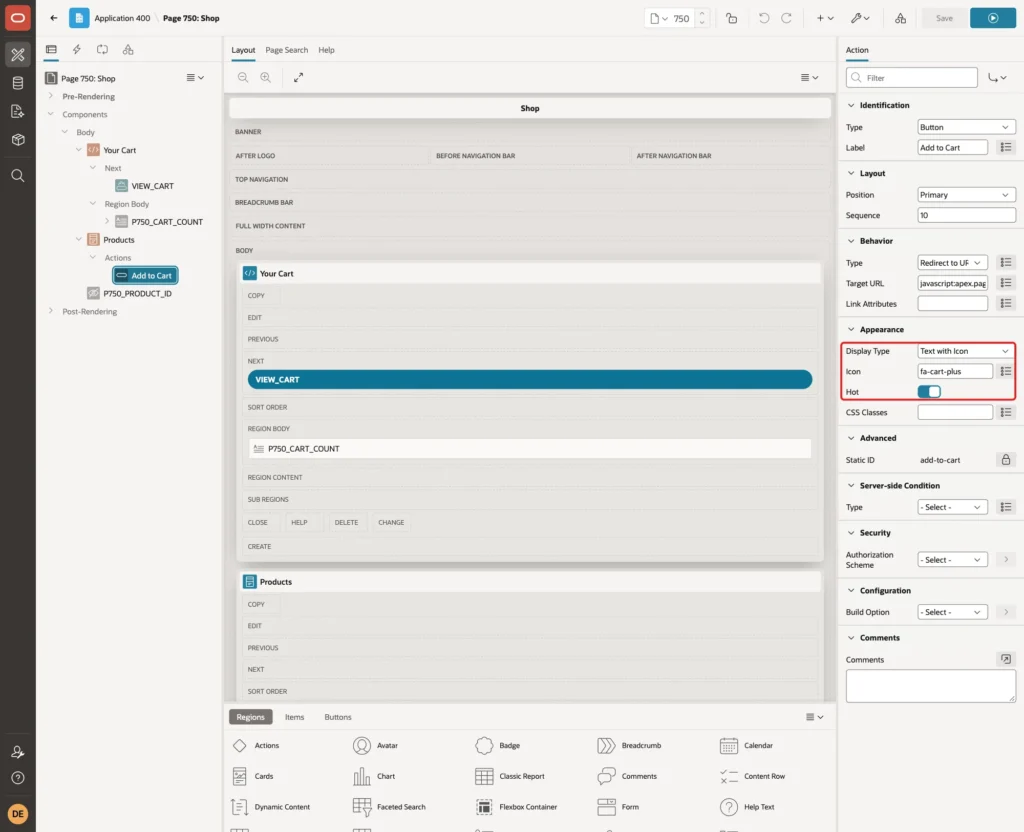The width and height of the screenshot is (1024, 832).
Task: Switch gallery to the Buttons tab
Action: [338, 717]
